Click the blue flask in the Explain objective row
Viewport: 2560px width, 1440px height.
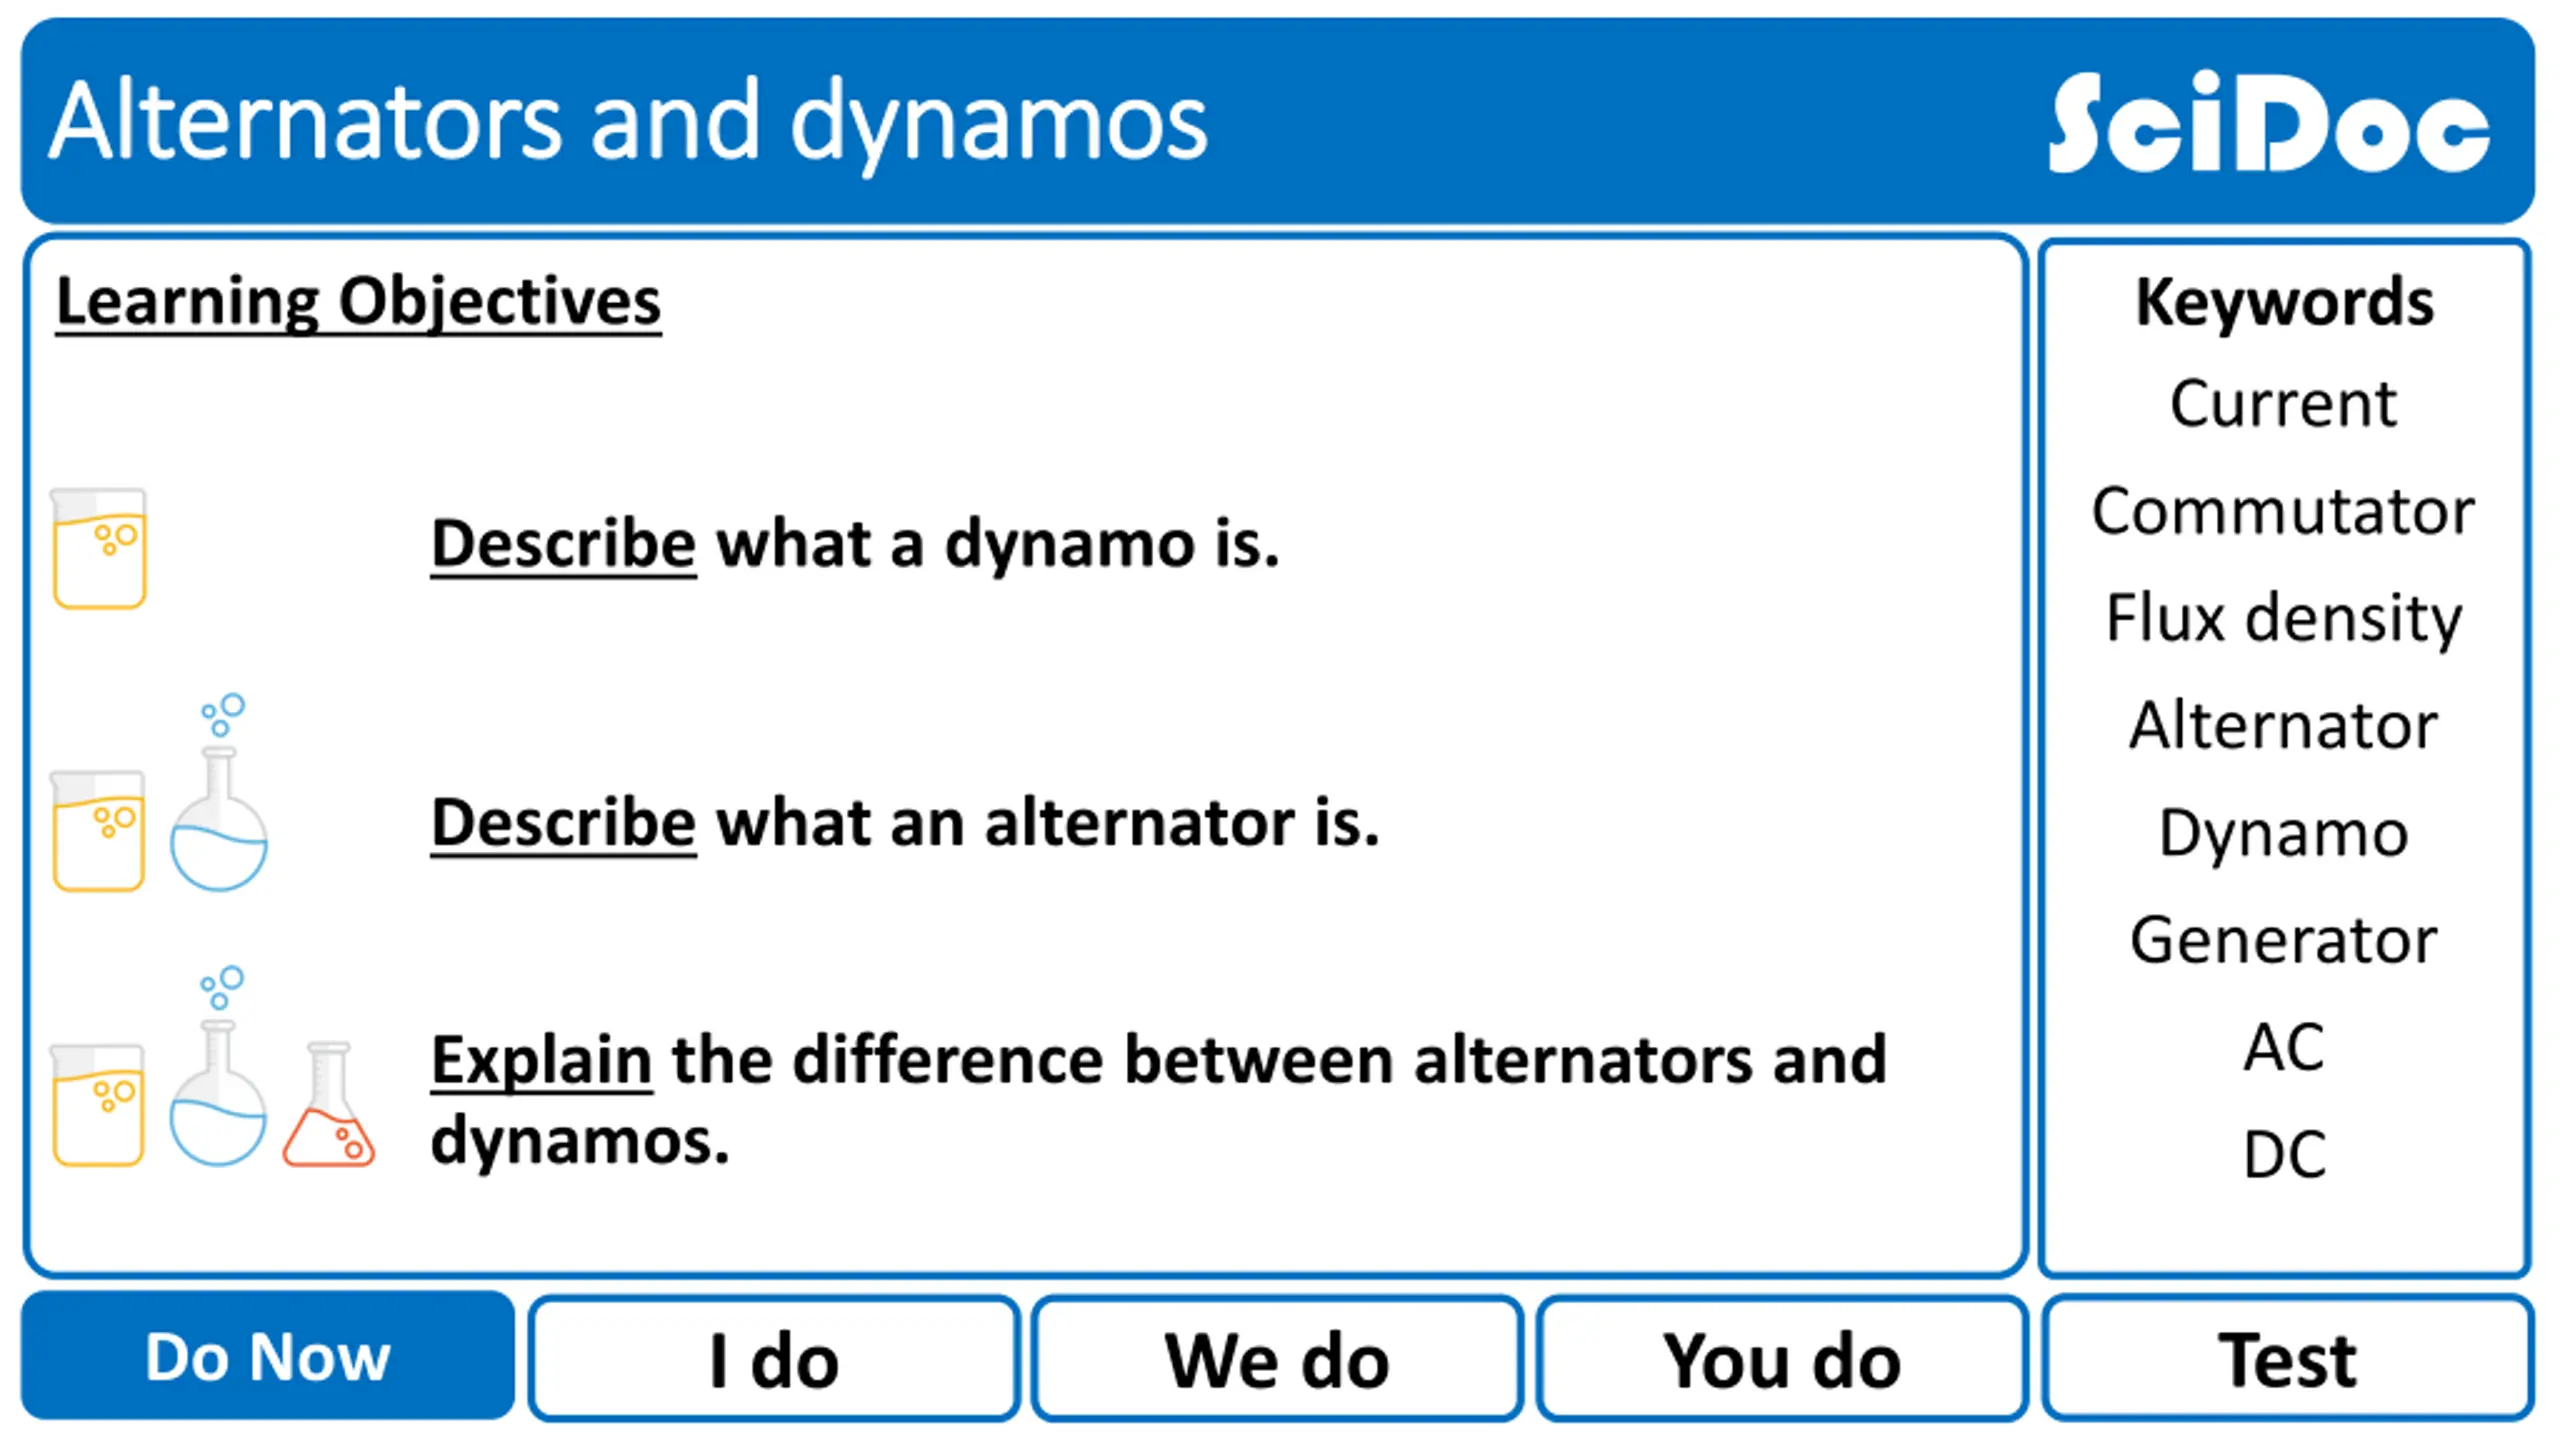pyautogui.click(x=219, y=1066)
